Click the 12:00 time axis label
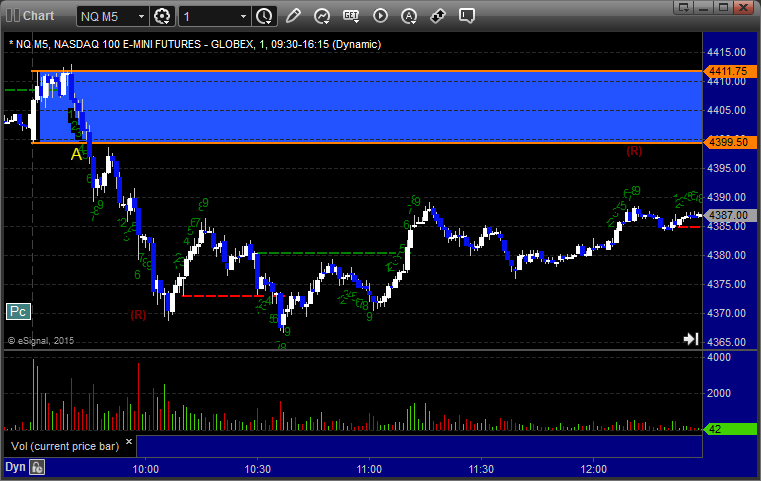The height and width of the screenshot is (481, 761). click(594, 469)
